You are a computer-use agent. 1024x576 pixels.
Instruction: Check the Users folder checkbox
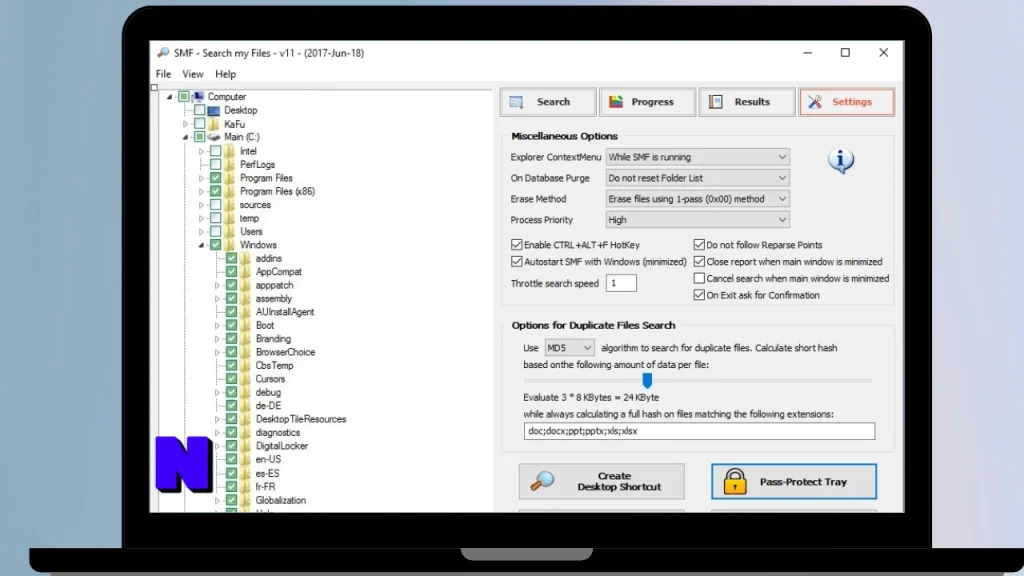pos(216,231)
